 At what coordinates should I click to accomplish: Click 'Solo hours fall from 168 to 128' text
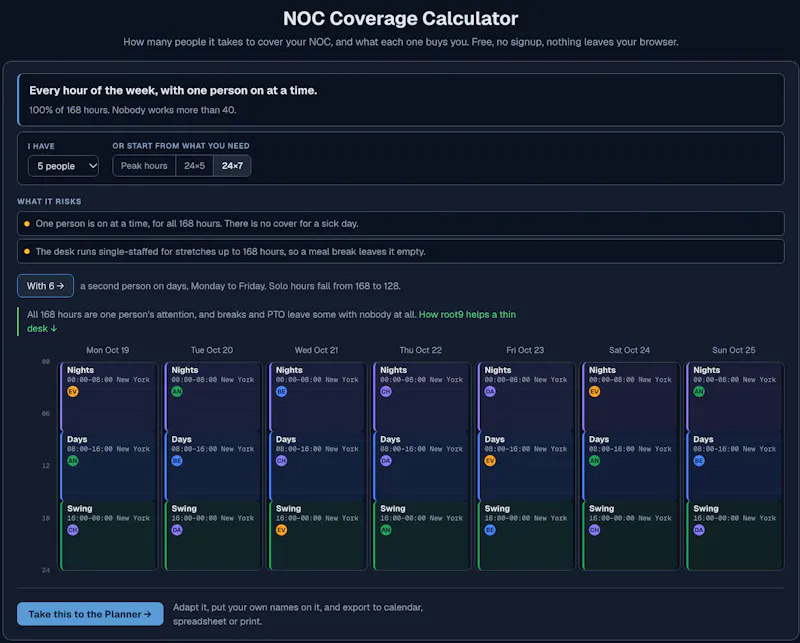click(335, 286)
